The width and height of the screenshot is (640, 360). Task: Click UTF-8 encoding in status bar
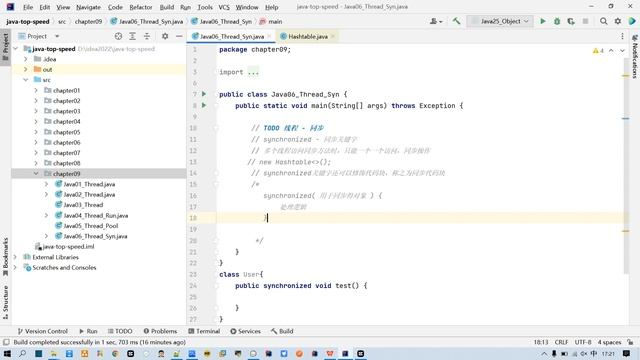(583, 342)
